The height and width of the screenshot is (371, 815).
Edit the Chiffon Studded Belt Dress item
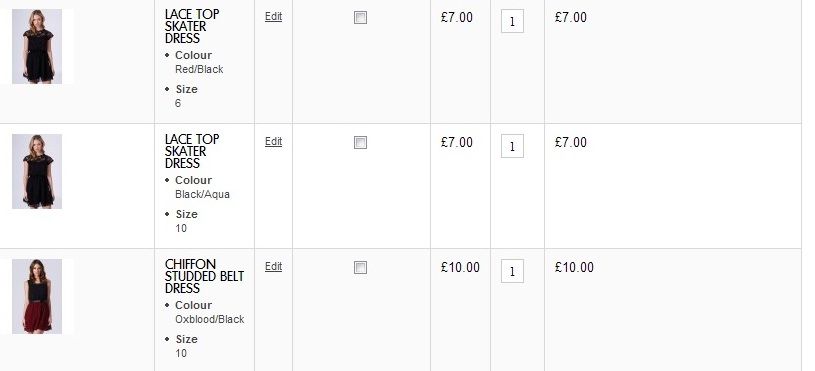[x=273, y=267]
